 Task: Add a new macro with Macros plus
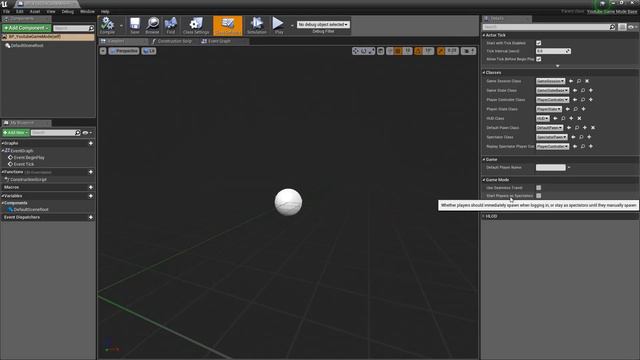click(91, 187)
